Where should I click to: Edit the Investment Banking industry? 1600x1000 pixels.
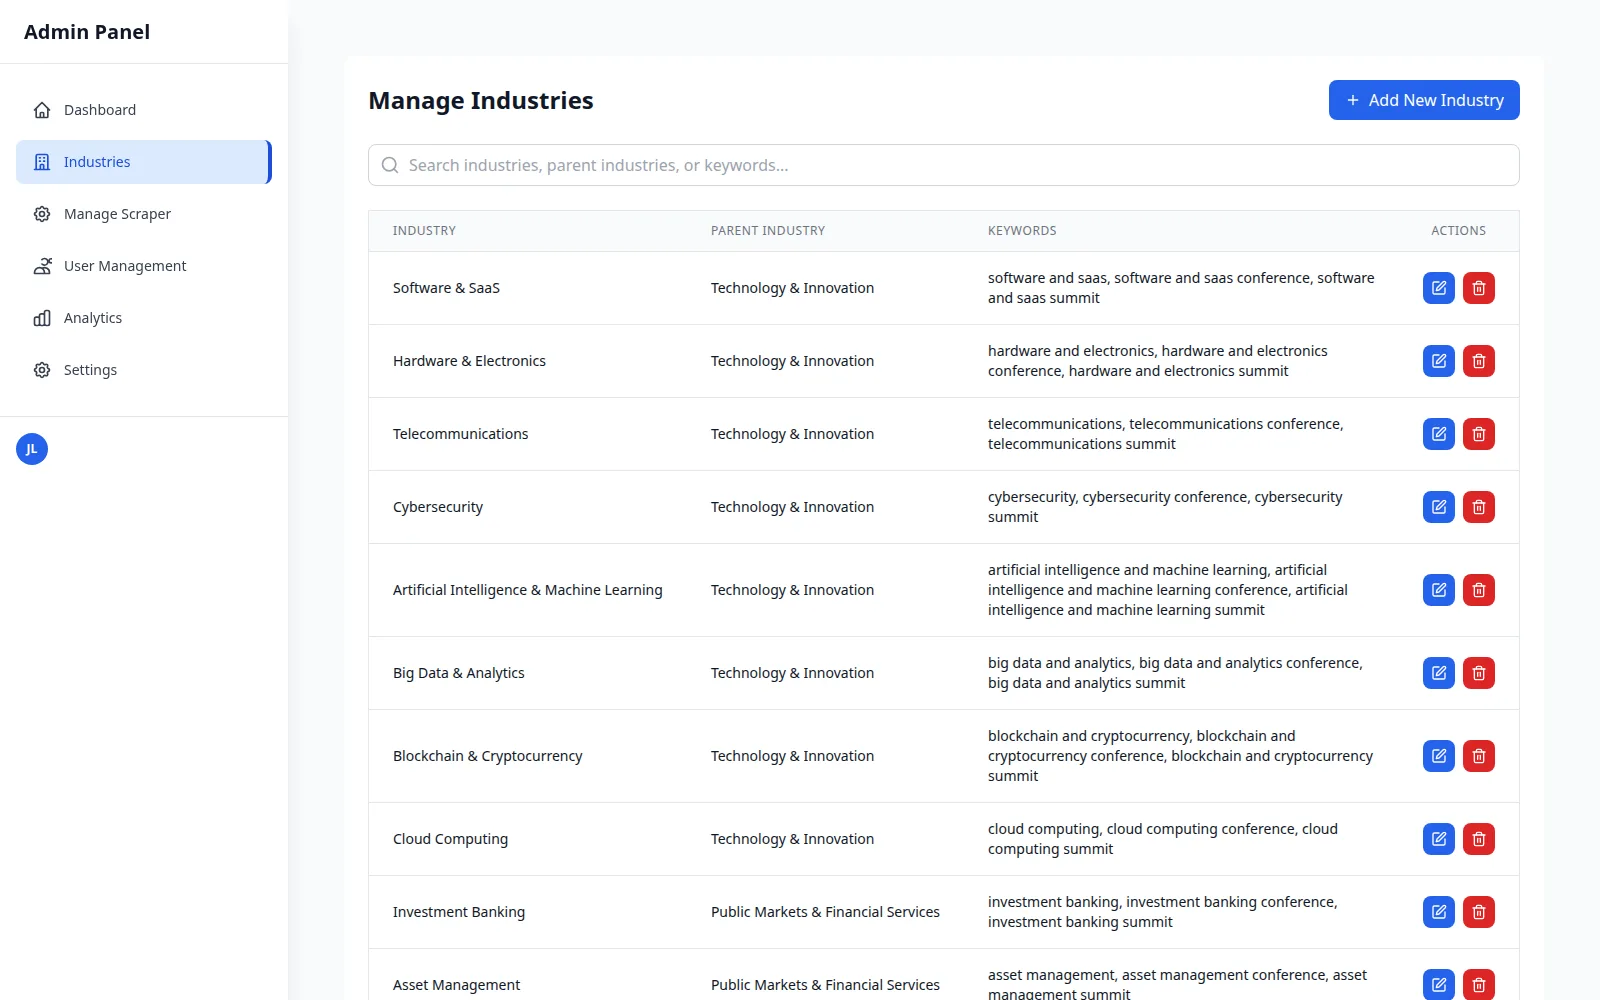[1438, 912]
